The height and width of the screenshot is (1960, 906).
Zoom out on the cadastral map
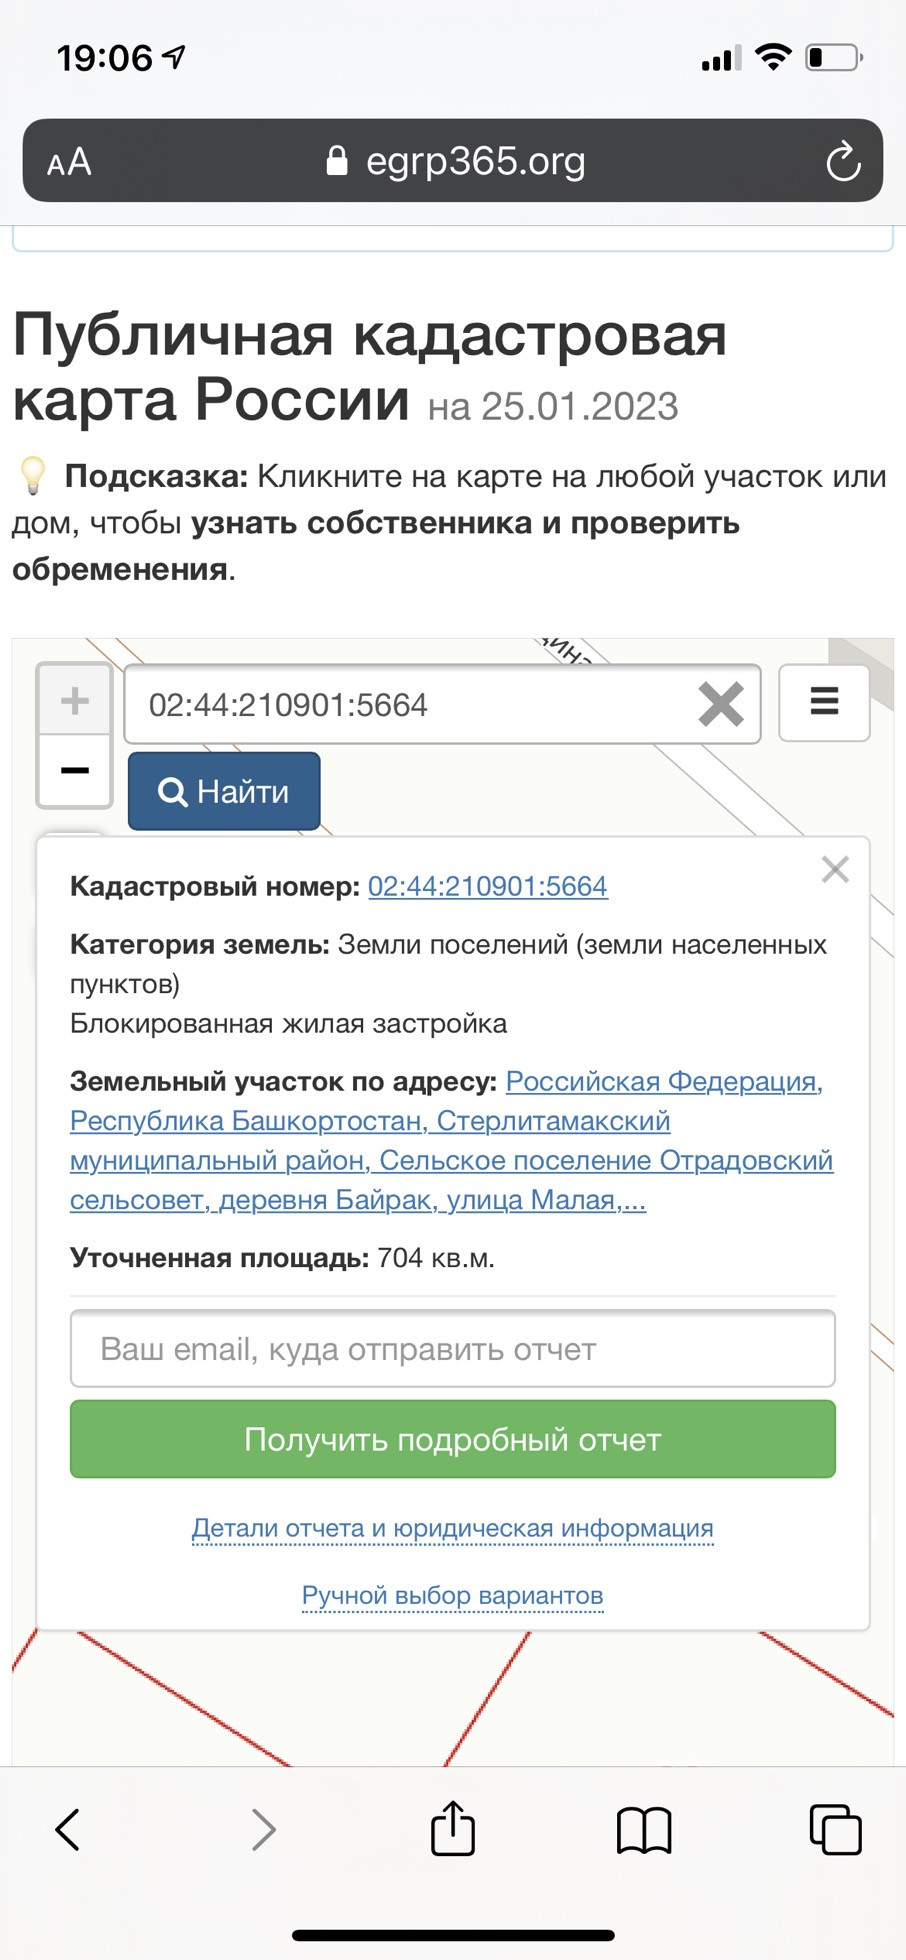click(x=74, y=770)
